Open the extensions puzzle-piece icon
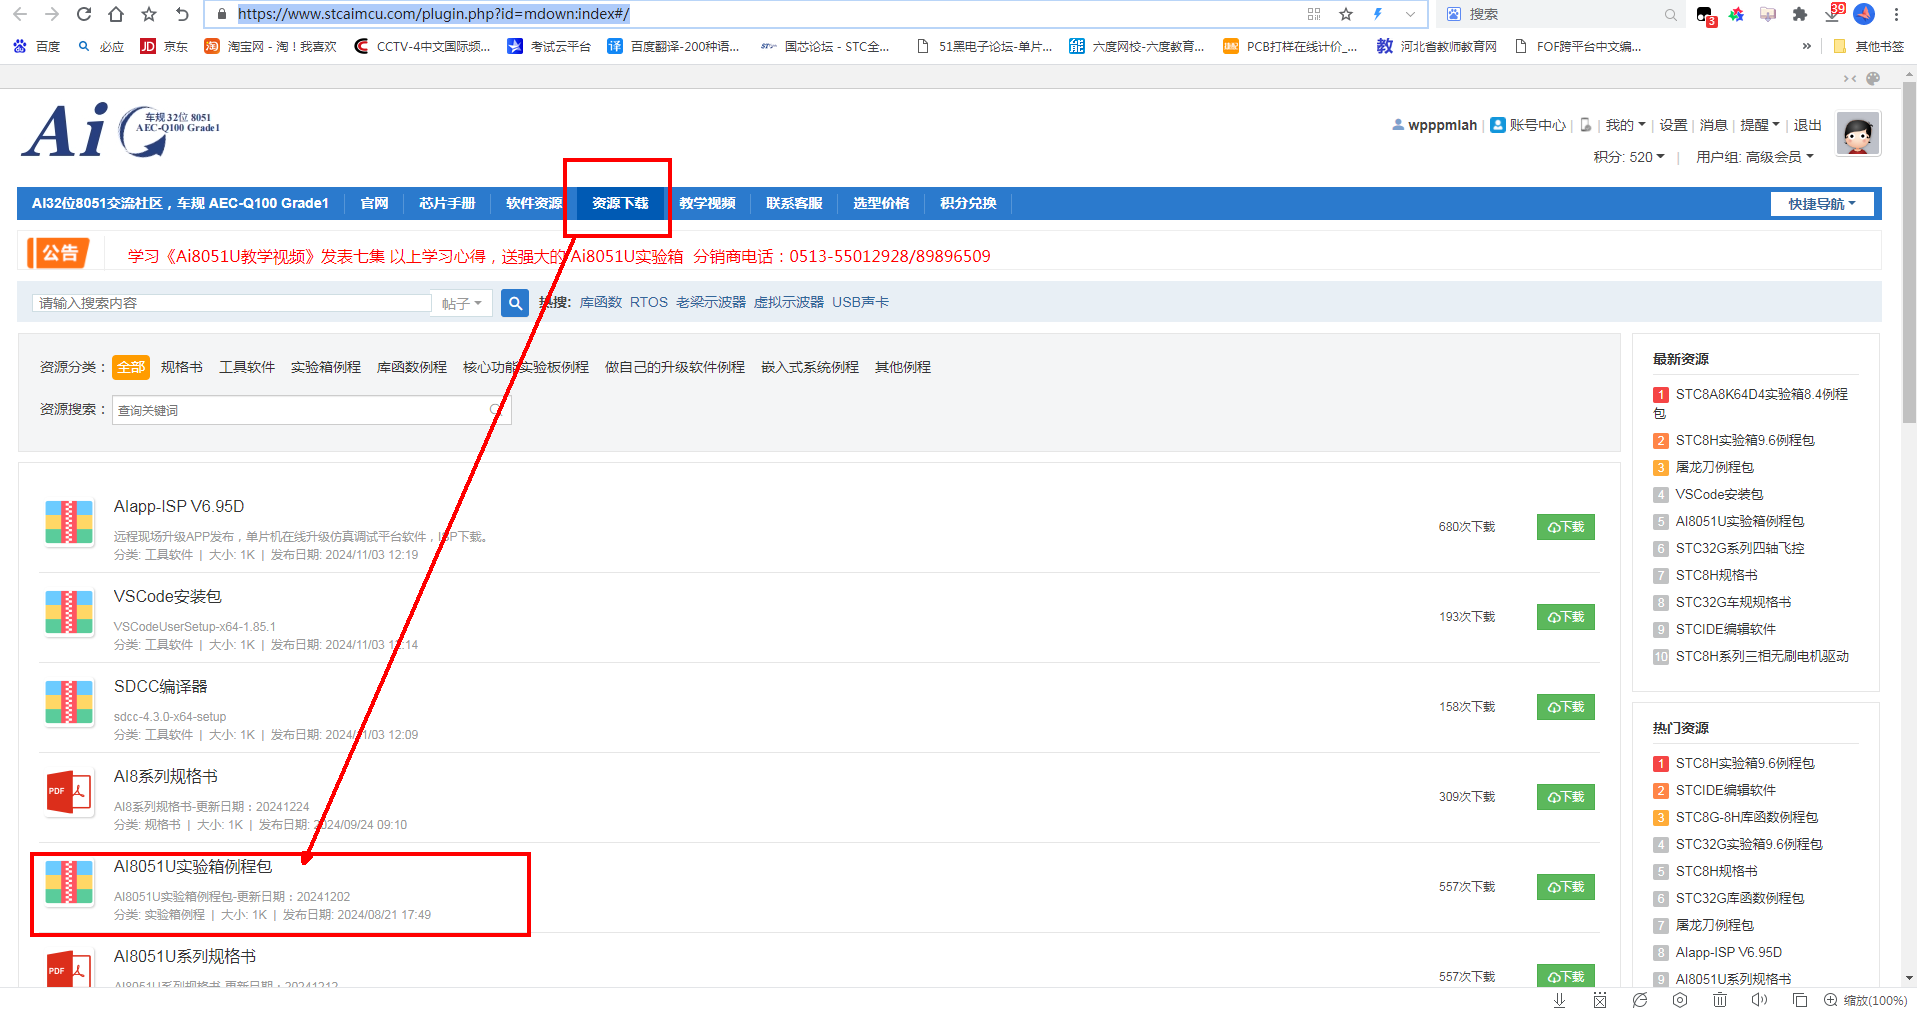This screenshot has width=1917, height=1011. point(1800,14)
